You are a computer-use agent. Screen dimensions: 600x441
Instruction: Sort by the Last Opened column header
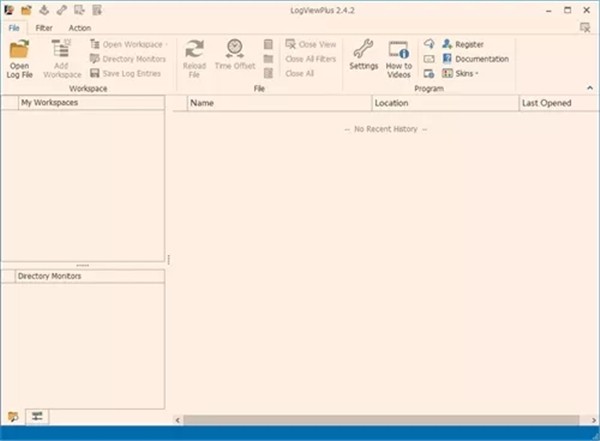(x=559, y=103)
